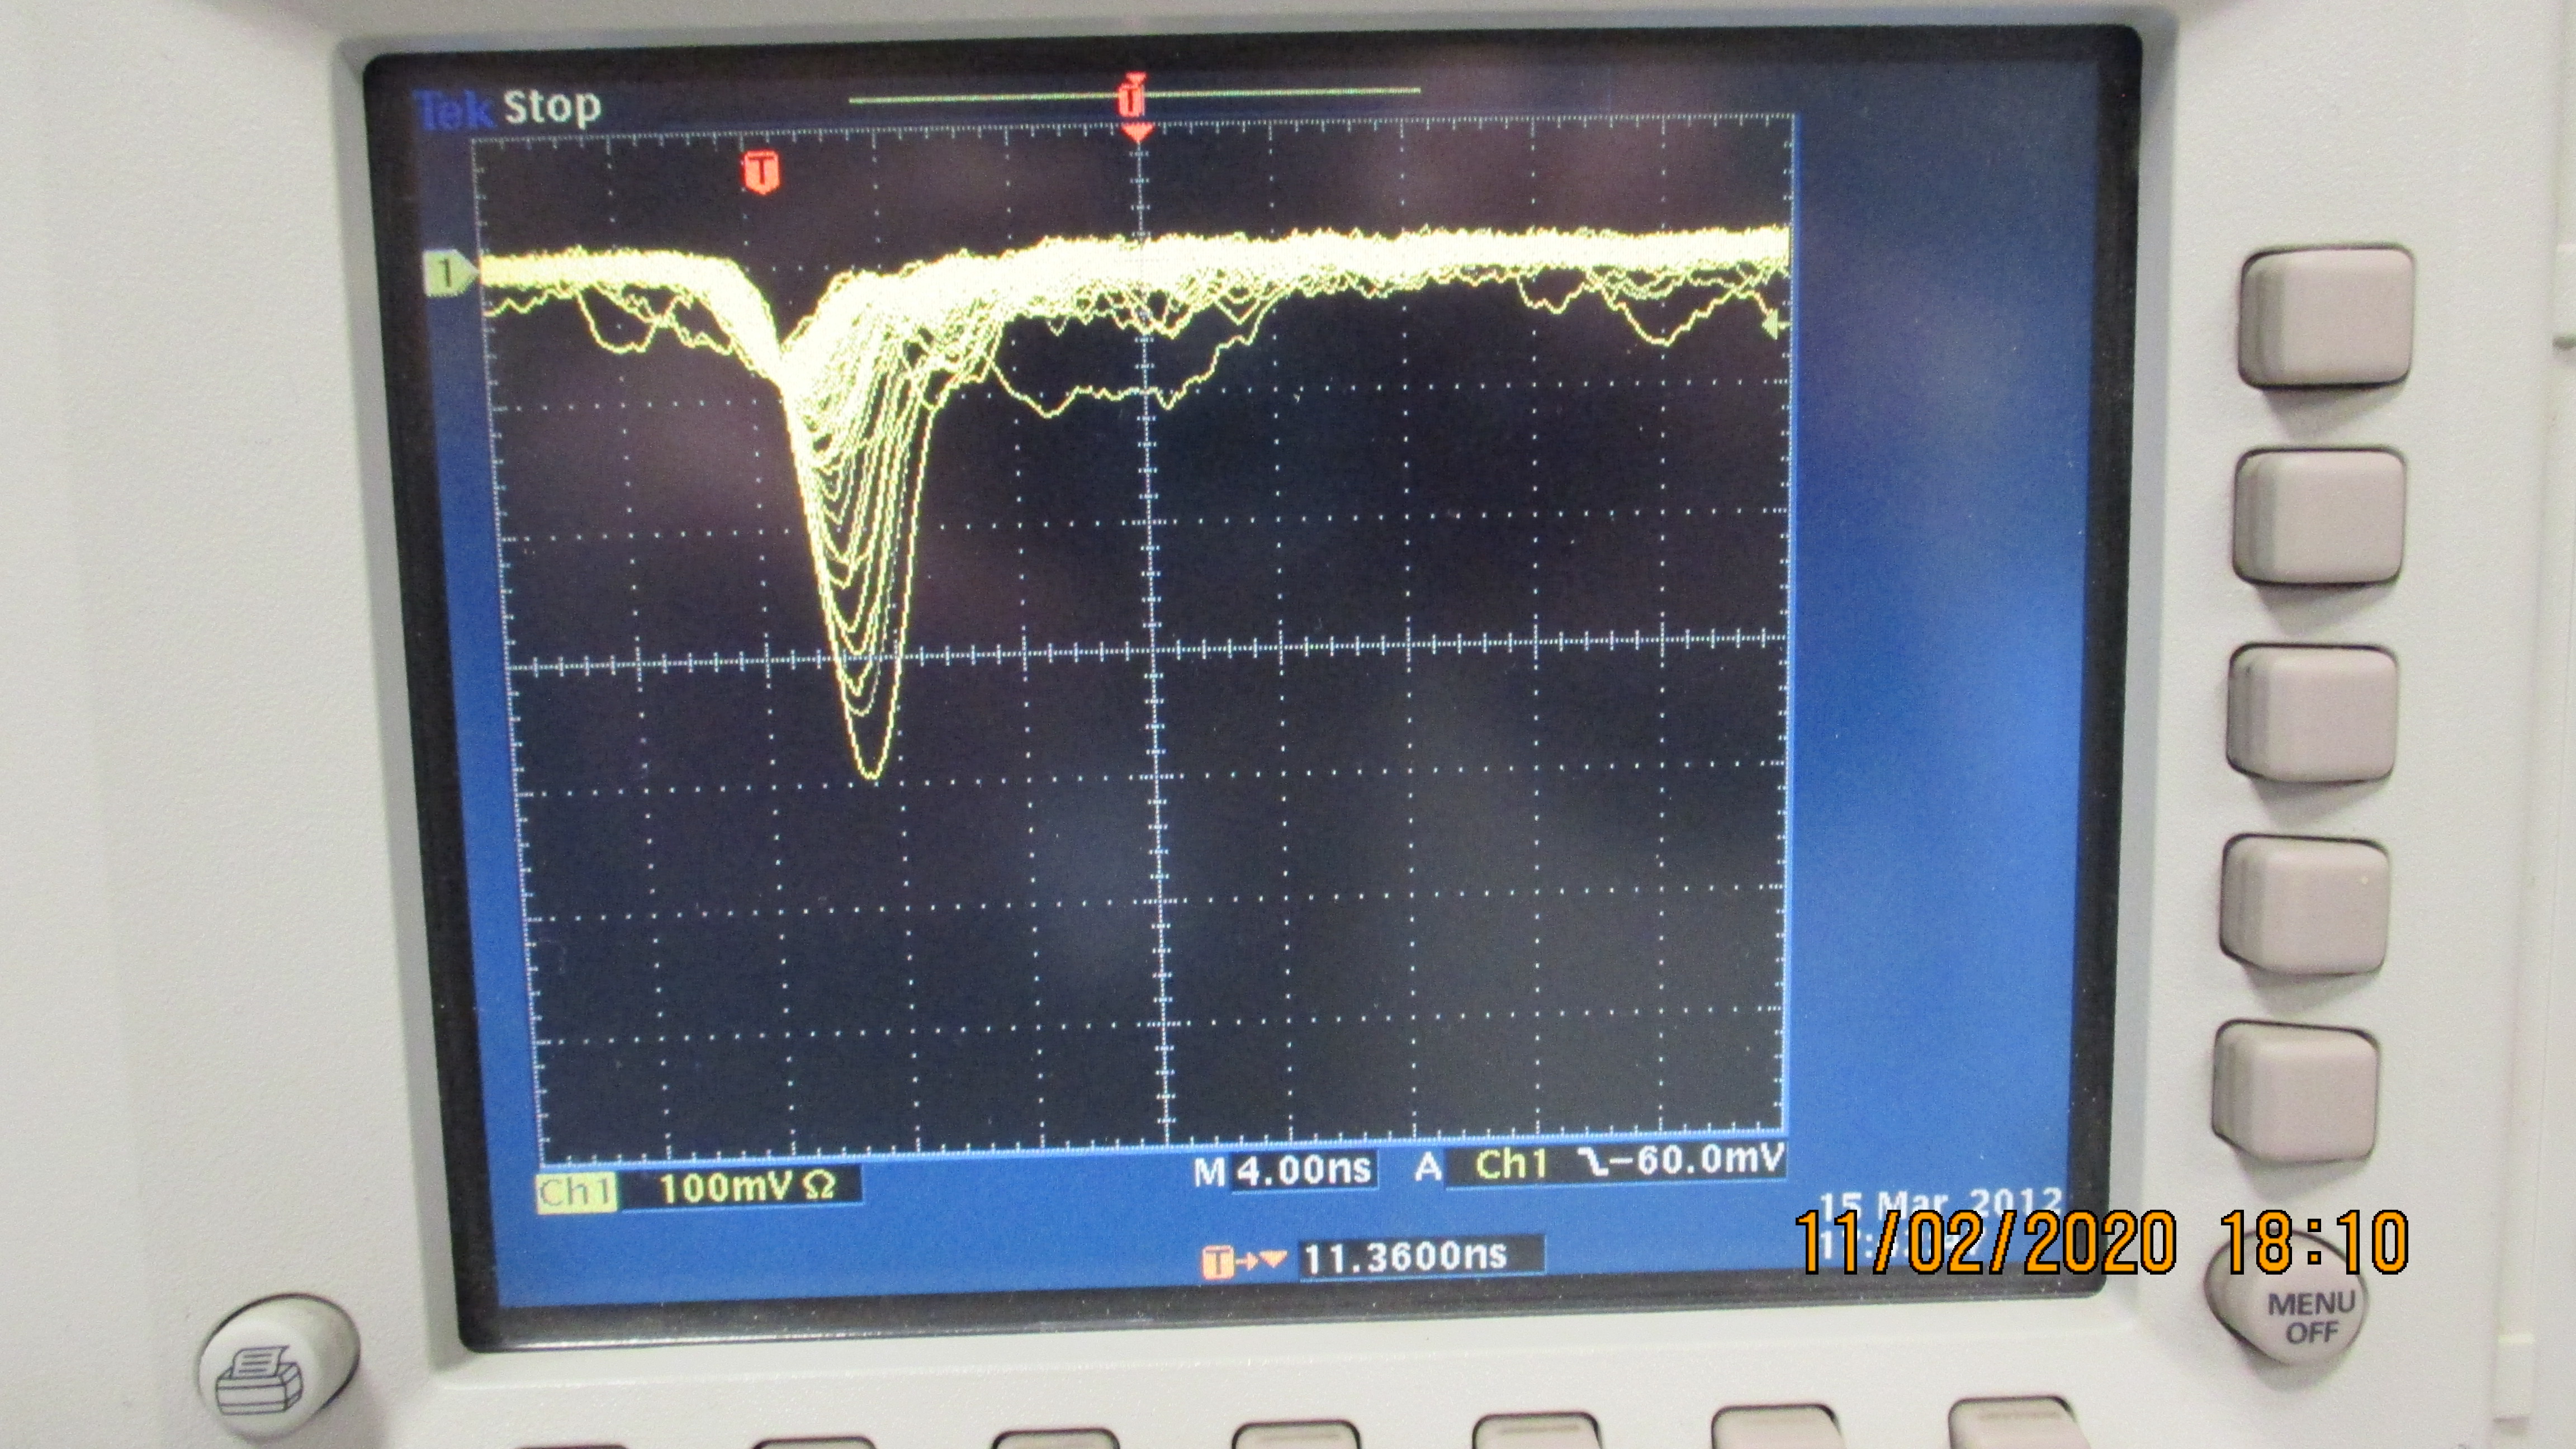Viewport: 2576px width, 1449px height.
Task: Click the Stop acquisition status
Action: point(551,106)
